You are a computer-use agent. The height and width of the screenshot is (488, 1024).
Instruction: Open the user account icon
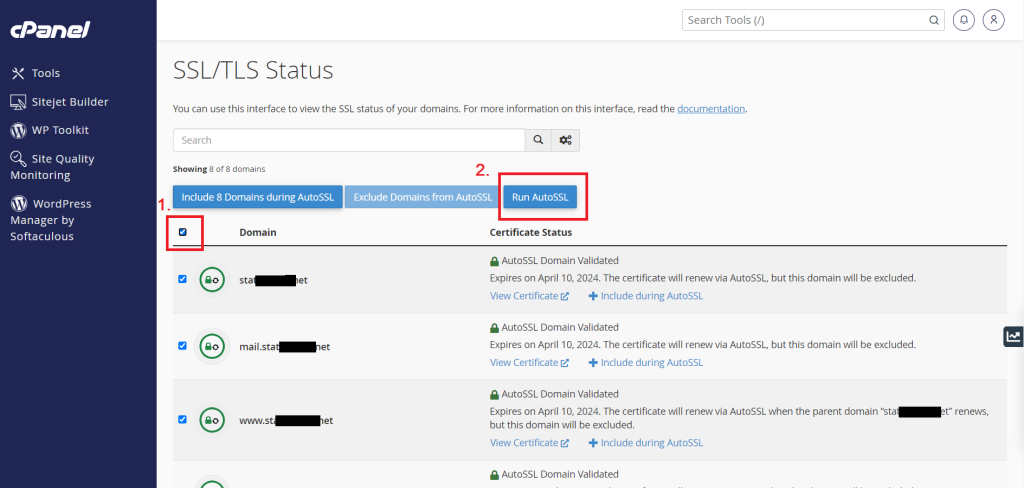[x=993, y=20]
